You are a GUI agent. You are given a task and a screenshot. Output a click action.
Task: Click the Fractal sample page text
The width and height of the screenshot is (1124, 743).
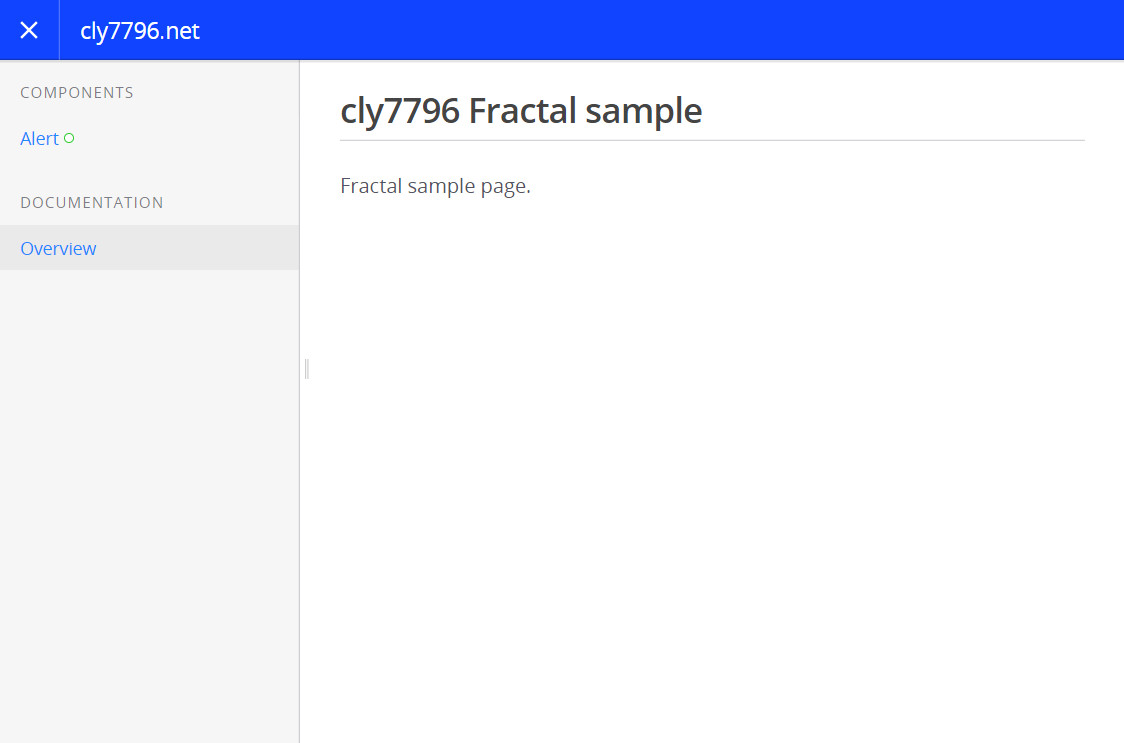pos(435,185)
